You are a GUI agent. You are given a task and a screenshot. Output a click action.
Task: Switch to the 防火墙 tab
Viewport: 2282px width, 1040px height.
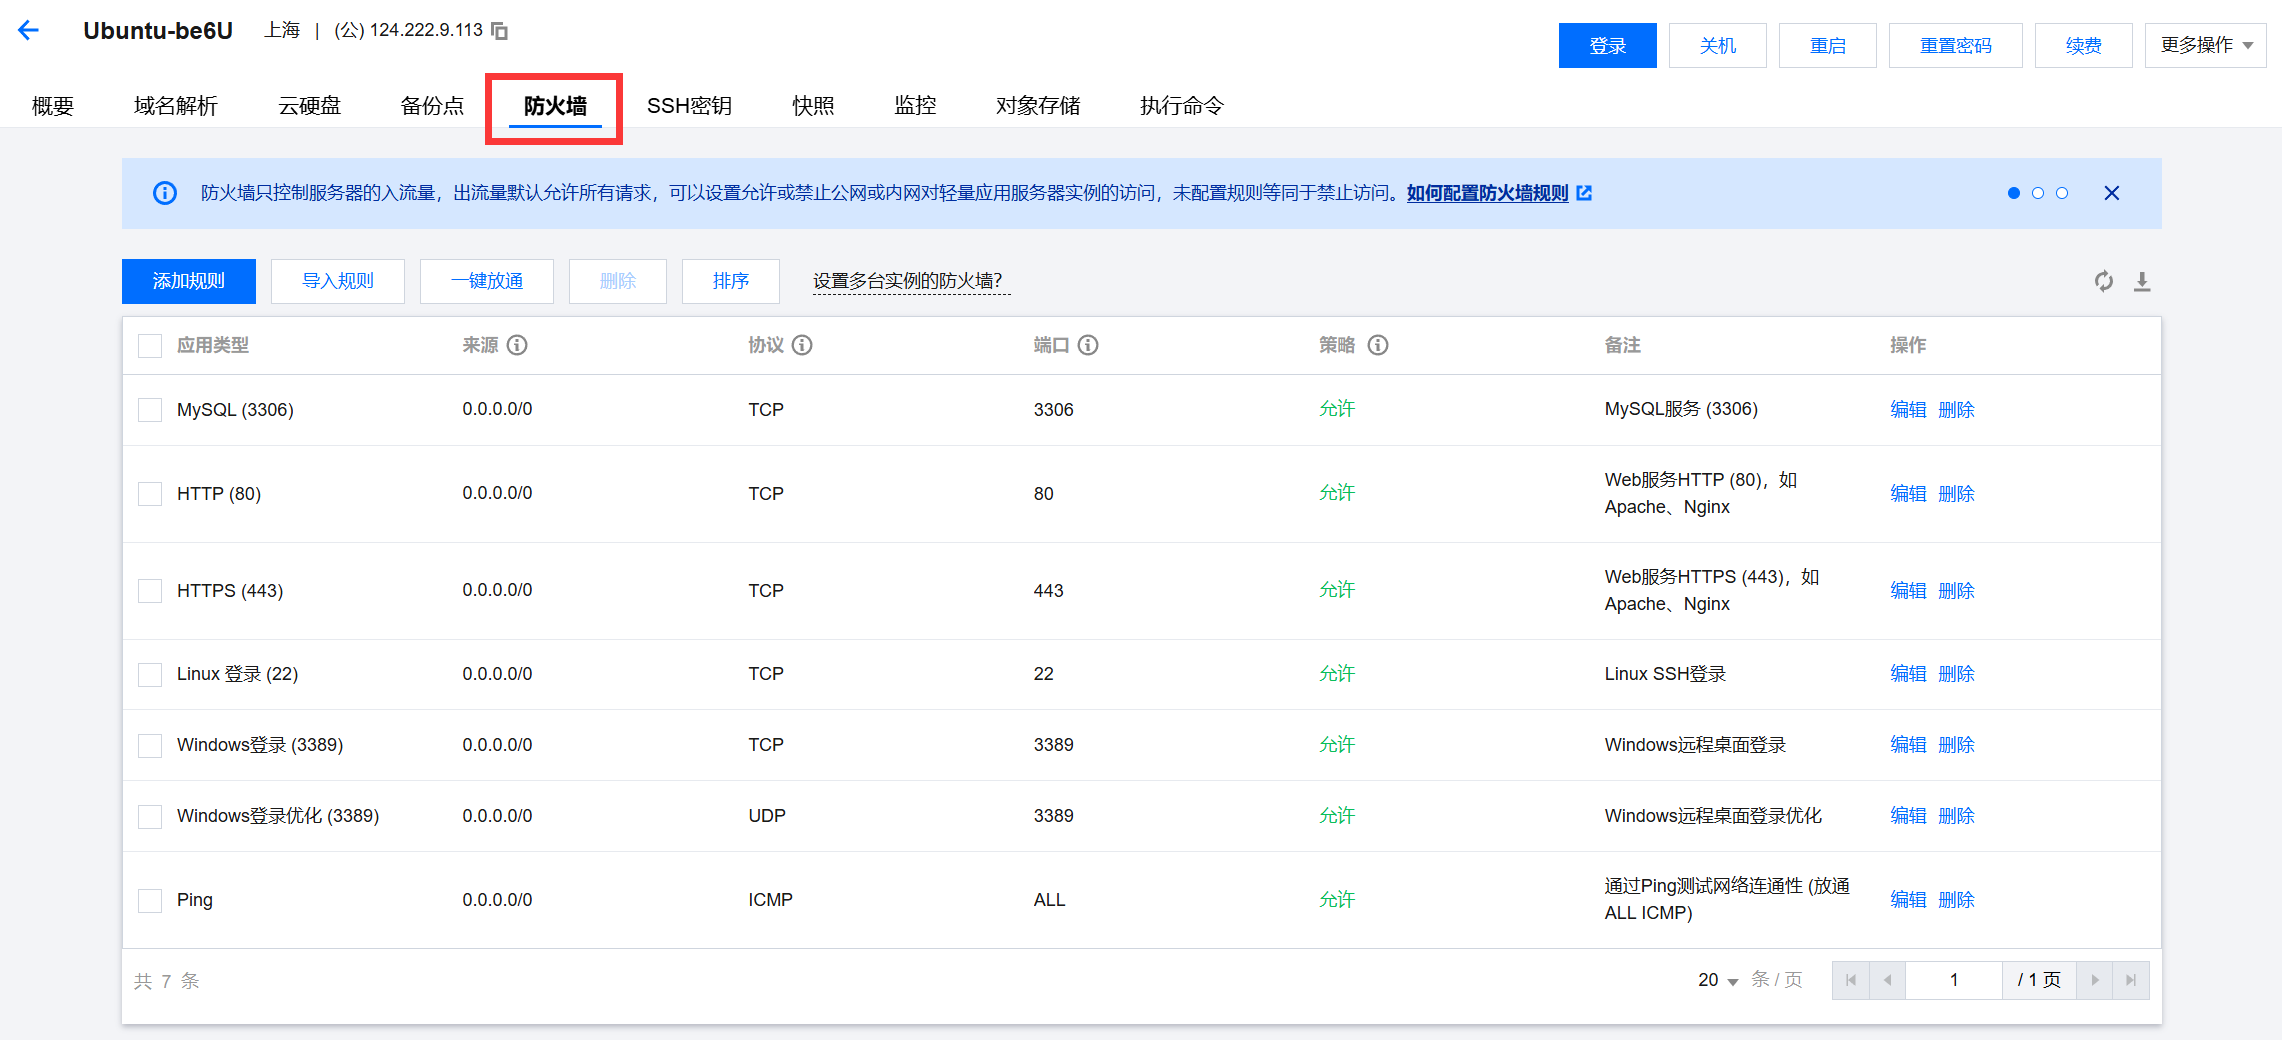coord(555,105)
